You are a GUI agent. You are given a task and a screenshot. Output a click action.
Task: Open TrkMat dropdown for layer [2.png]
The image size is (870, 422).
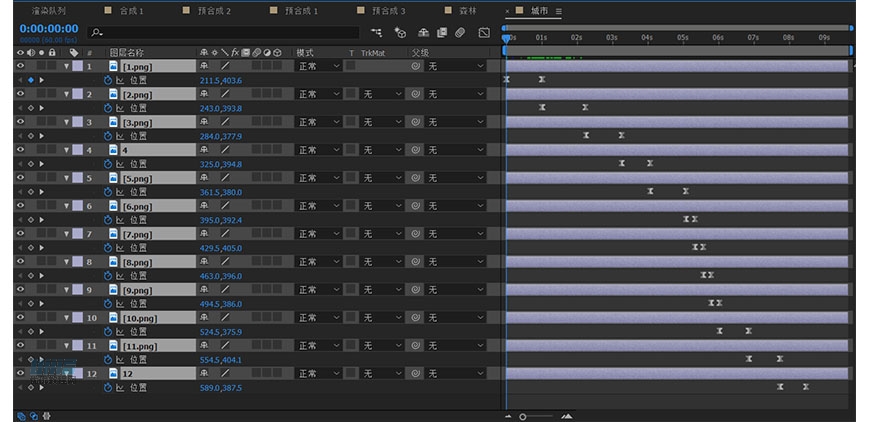[x=382, y=94]
